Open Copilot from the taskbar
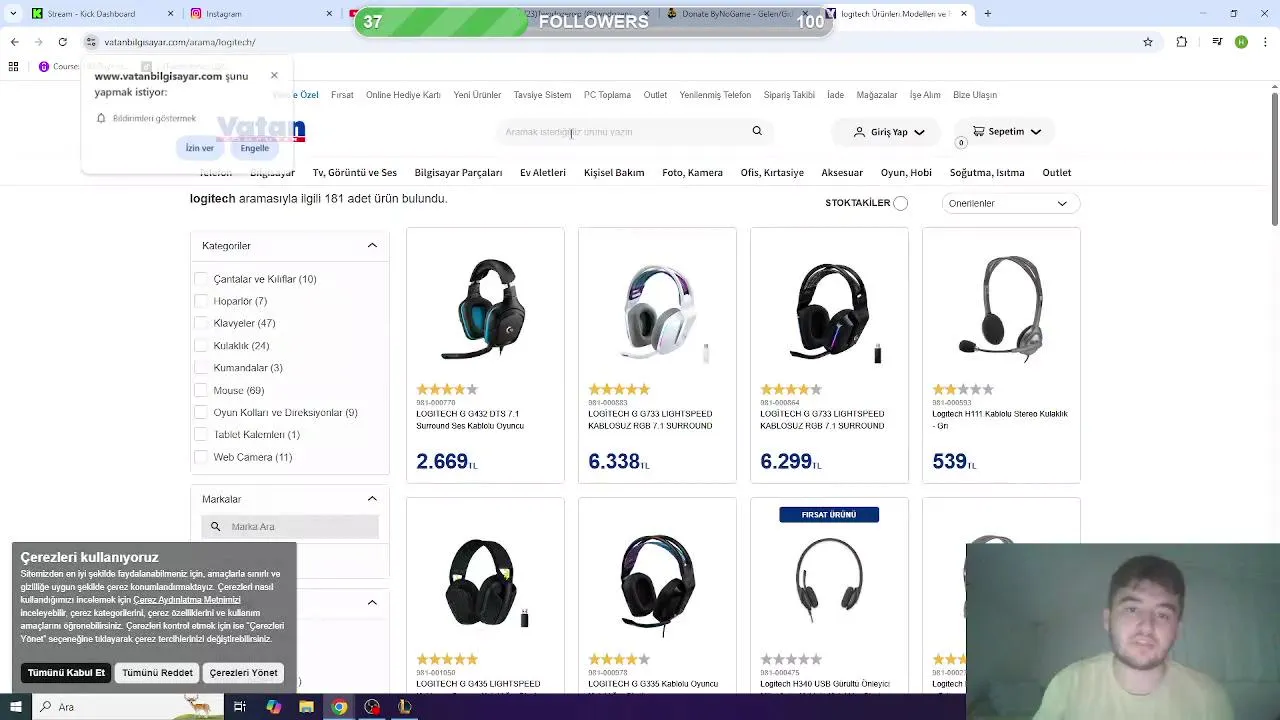The image size is (1280, 720). [273, 707]
